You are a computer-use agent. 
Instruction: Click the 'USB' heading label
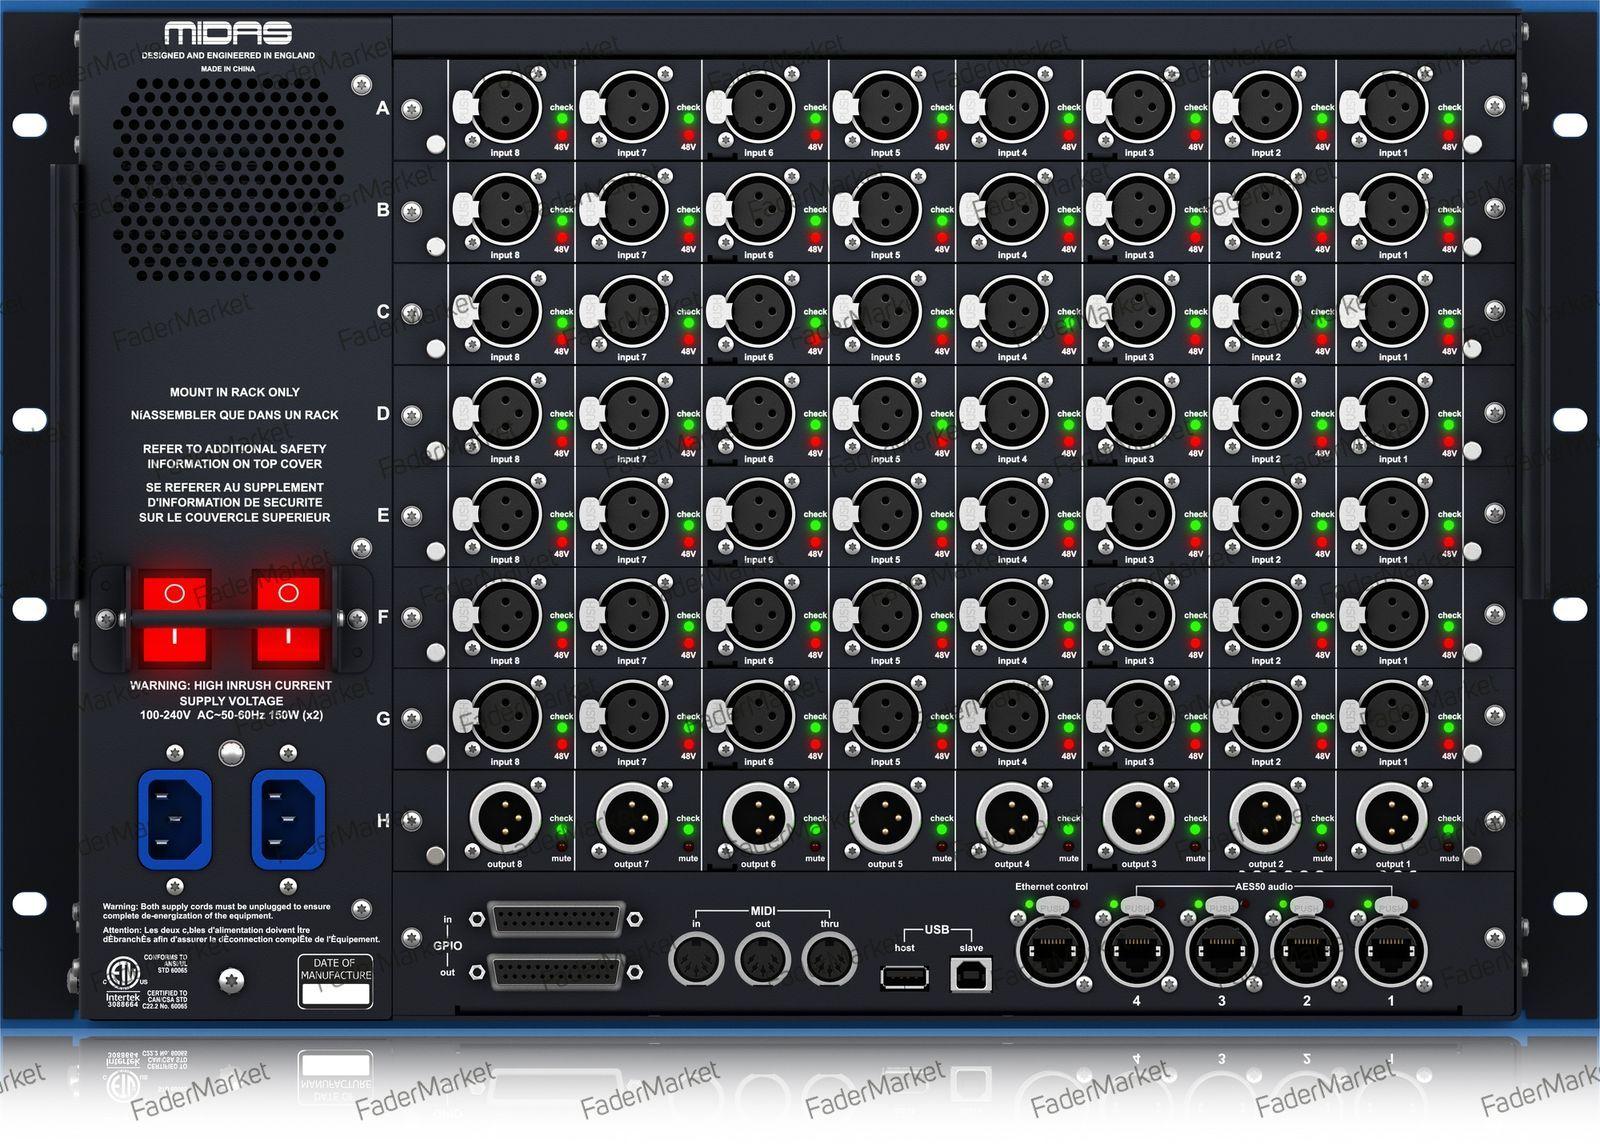(x=937, y=929)
